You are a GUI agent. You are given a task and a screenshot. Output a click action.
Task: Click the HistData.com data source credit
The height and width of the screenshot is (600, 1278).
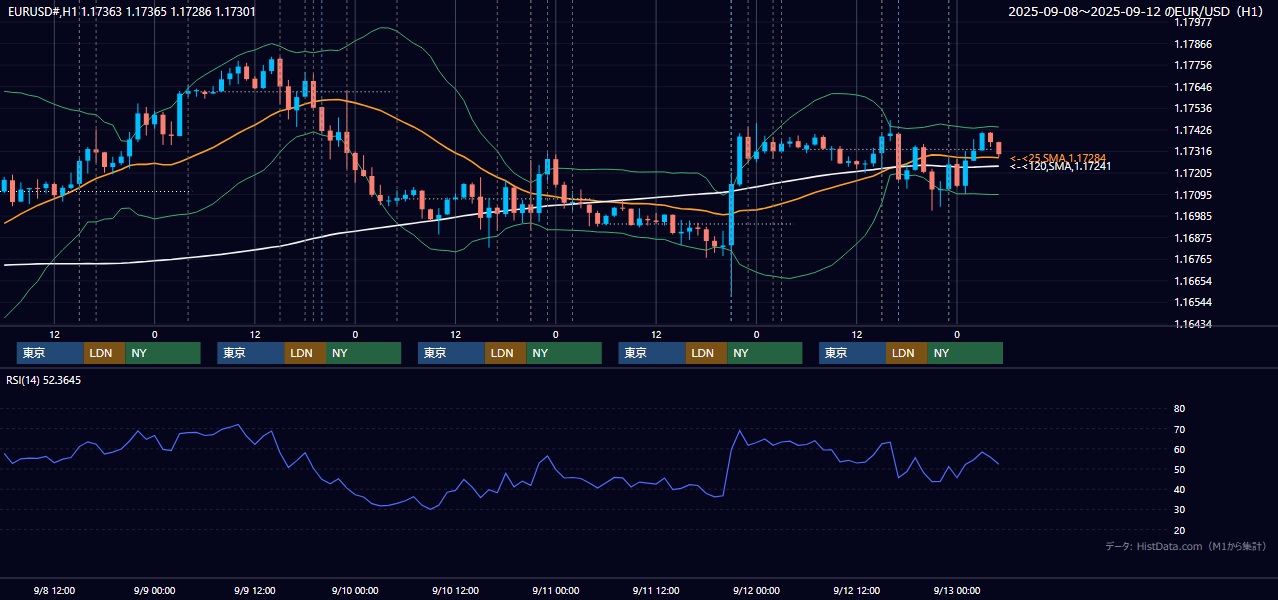1186,546
